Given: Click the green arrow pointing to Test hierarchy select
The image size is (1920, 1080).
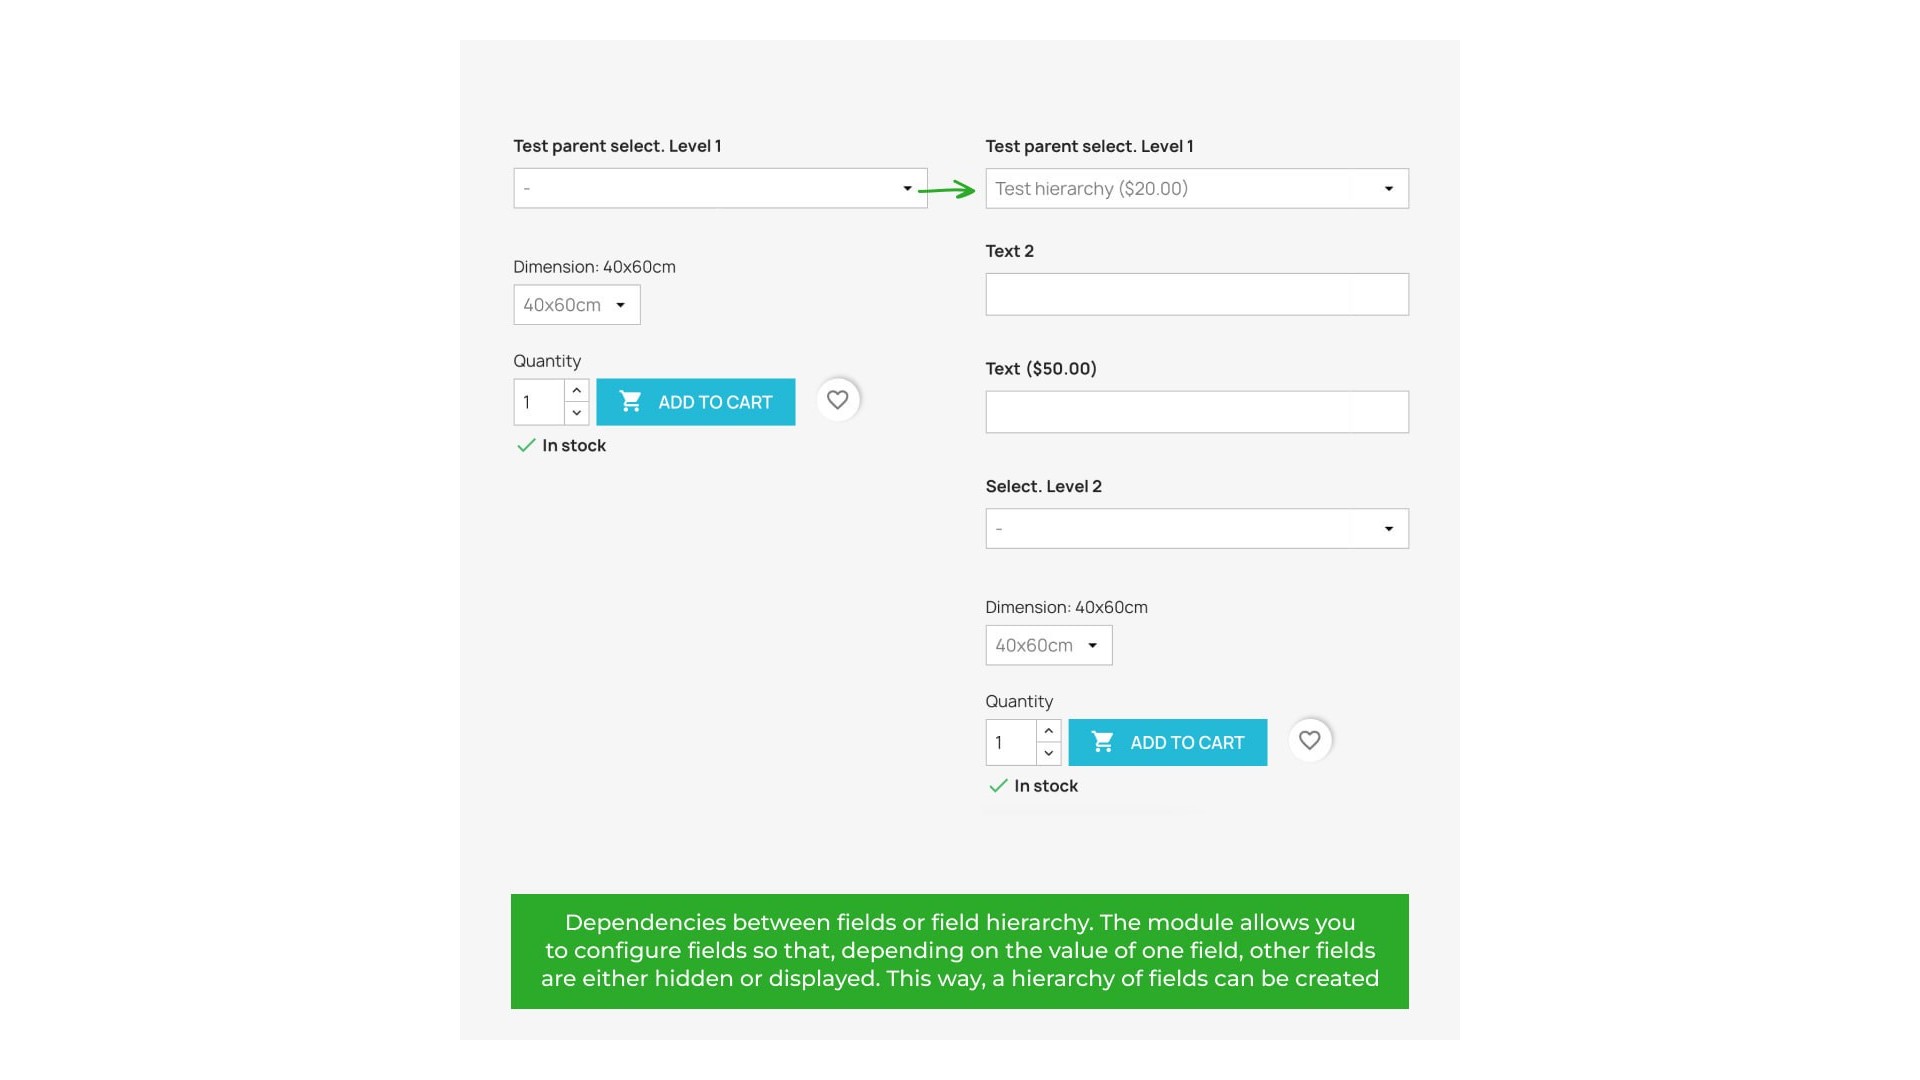Looking at the screenshot, I should click(945, 188).
